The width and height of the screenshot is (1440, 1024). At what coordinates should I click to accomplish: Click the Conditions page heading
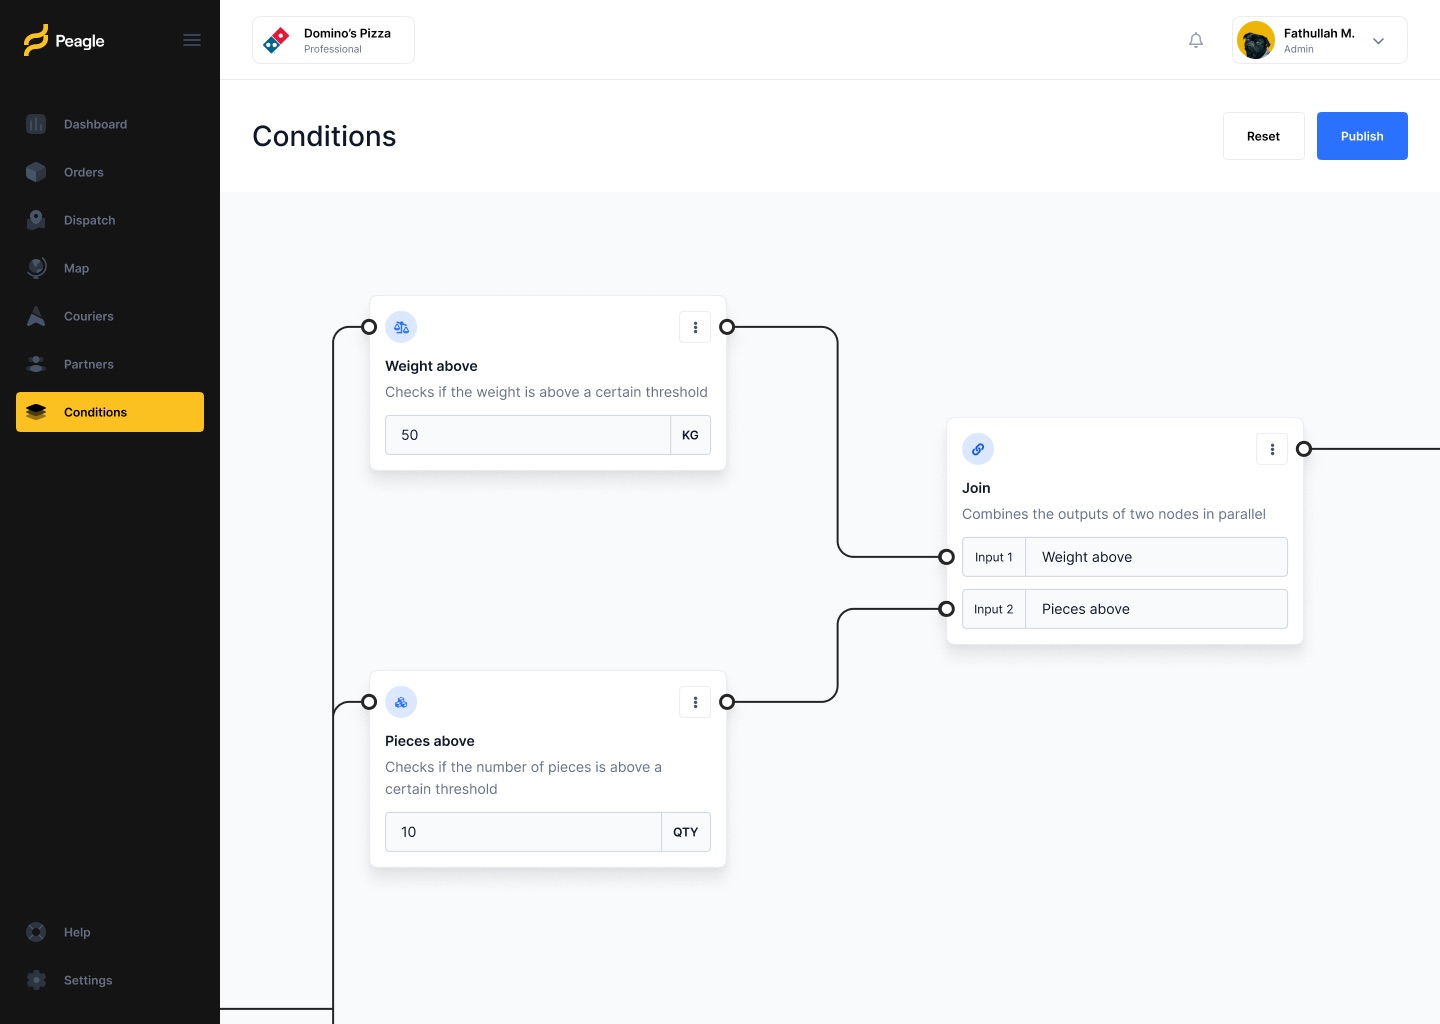(x=324, y=136)
